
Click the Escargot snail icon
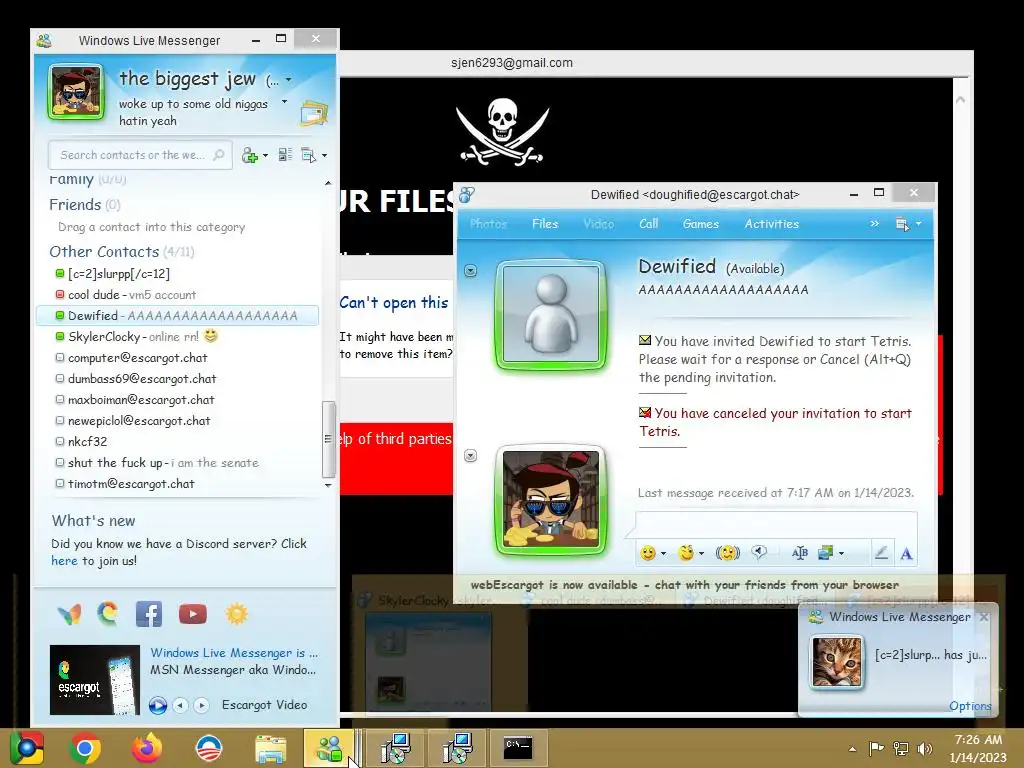[108, 613]
